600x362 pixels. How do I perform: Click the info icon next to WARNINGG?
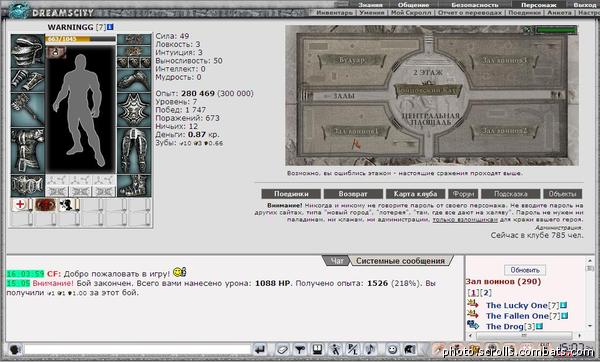click(110, 27)
